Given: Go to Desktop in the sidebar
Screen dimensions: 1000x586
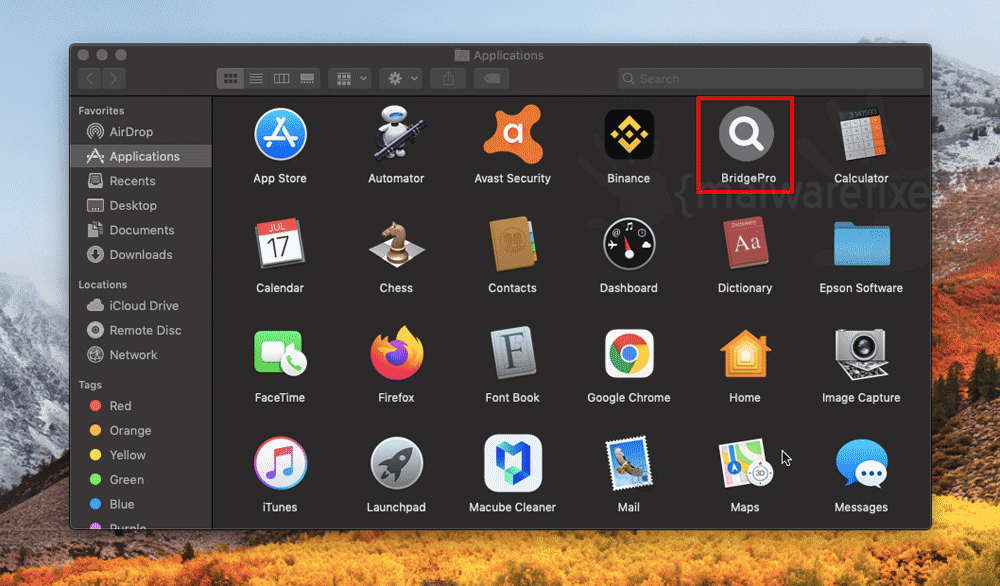Looking at the screenshot, I should coord(140,205).
